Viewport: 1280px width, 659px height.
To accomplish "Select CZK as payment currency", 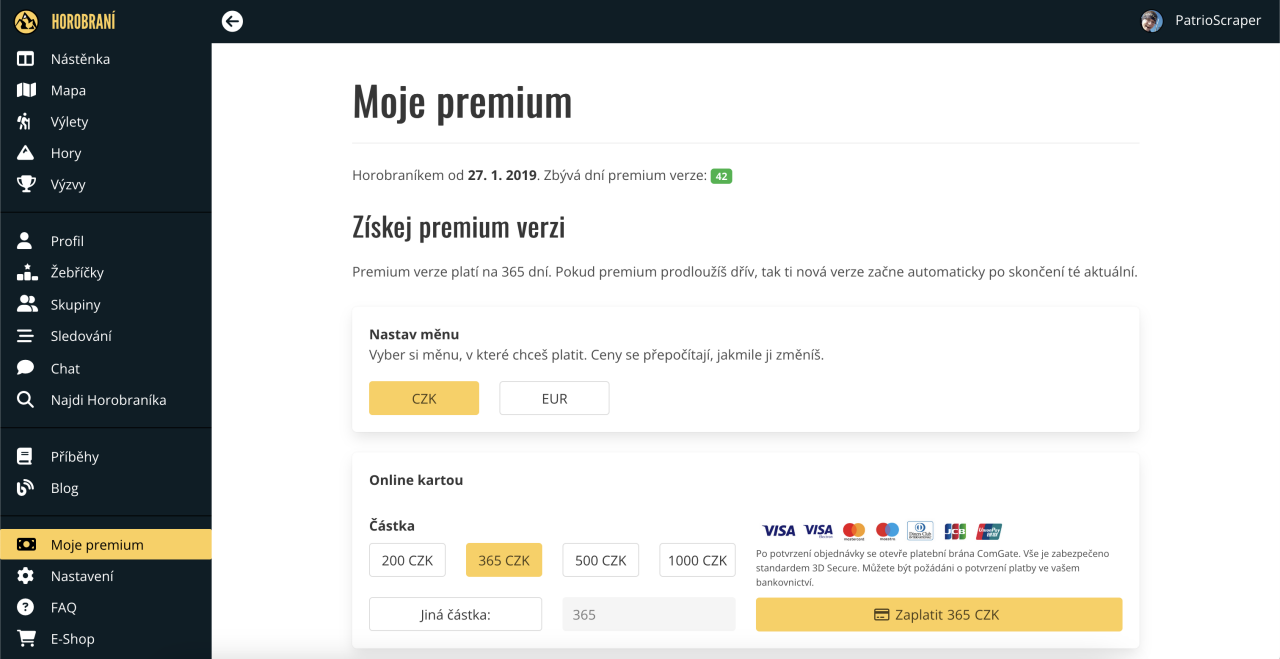I will tap(424, 398).
